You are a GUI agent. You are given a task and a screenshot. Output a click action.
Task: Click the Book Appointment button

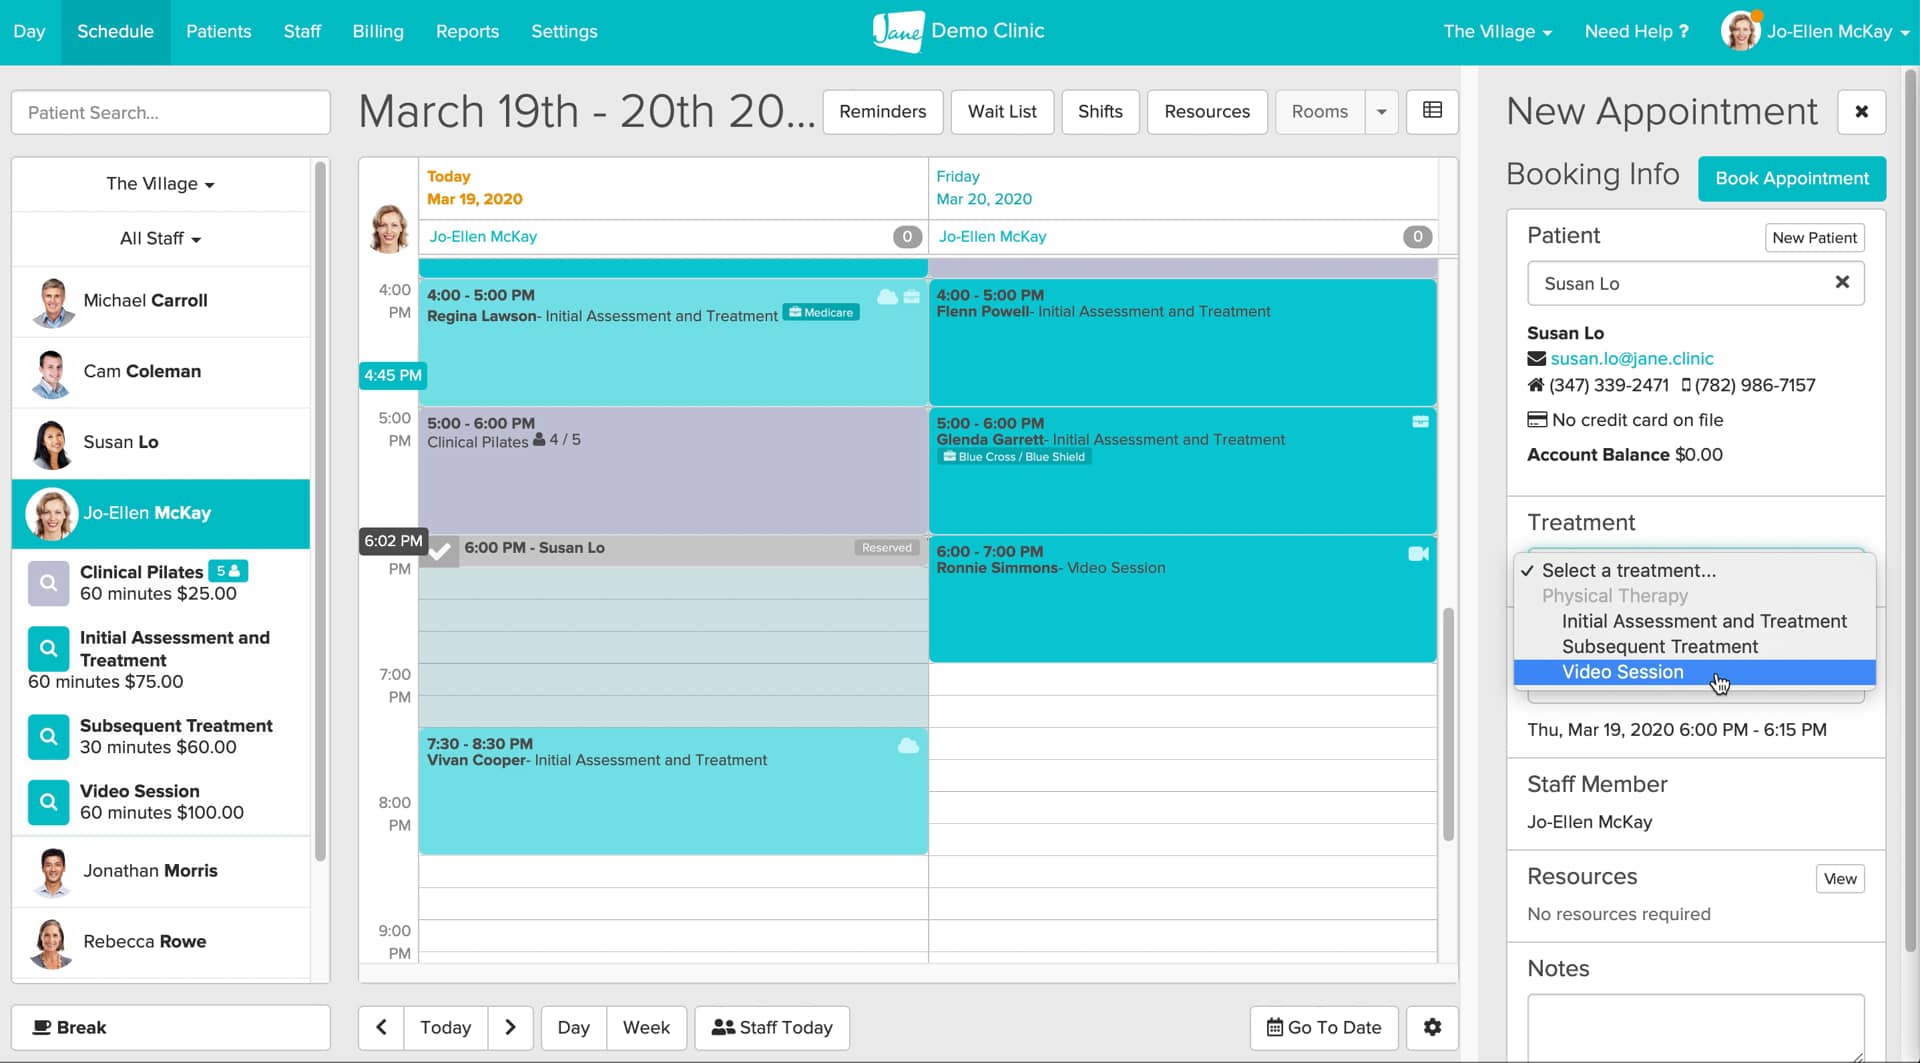coord(1791,178)
